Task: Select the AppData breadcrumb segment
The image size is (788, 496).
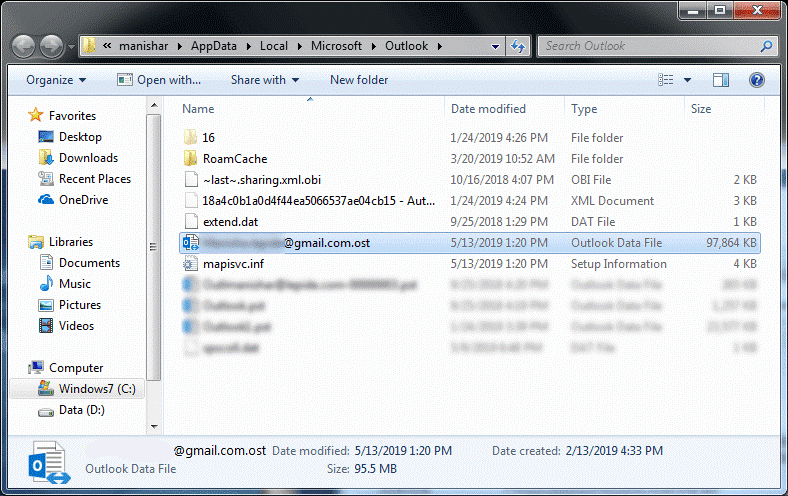Action: click(x=214, y=46)
